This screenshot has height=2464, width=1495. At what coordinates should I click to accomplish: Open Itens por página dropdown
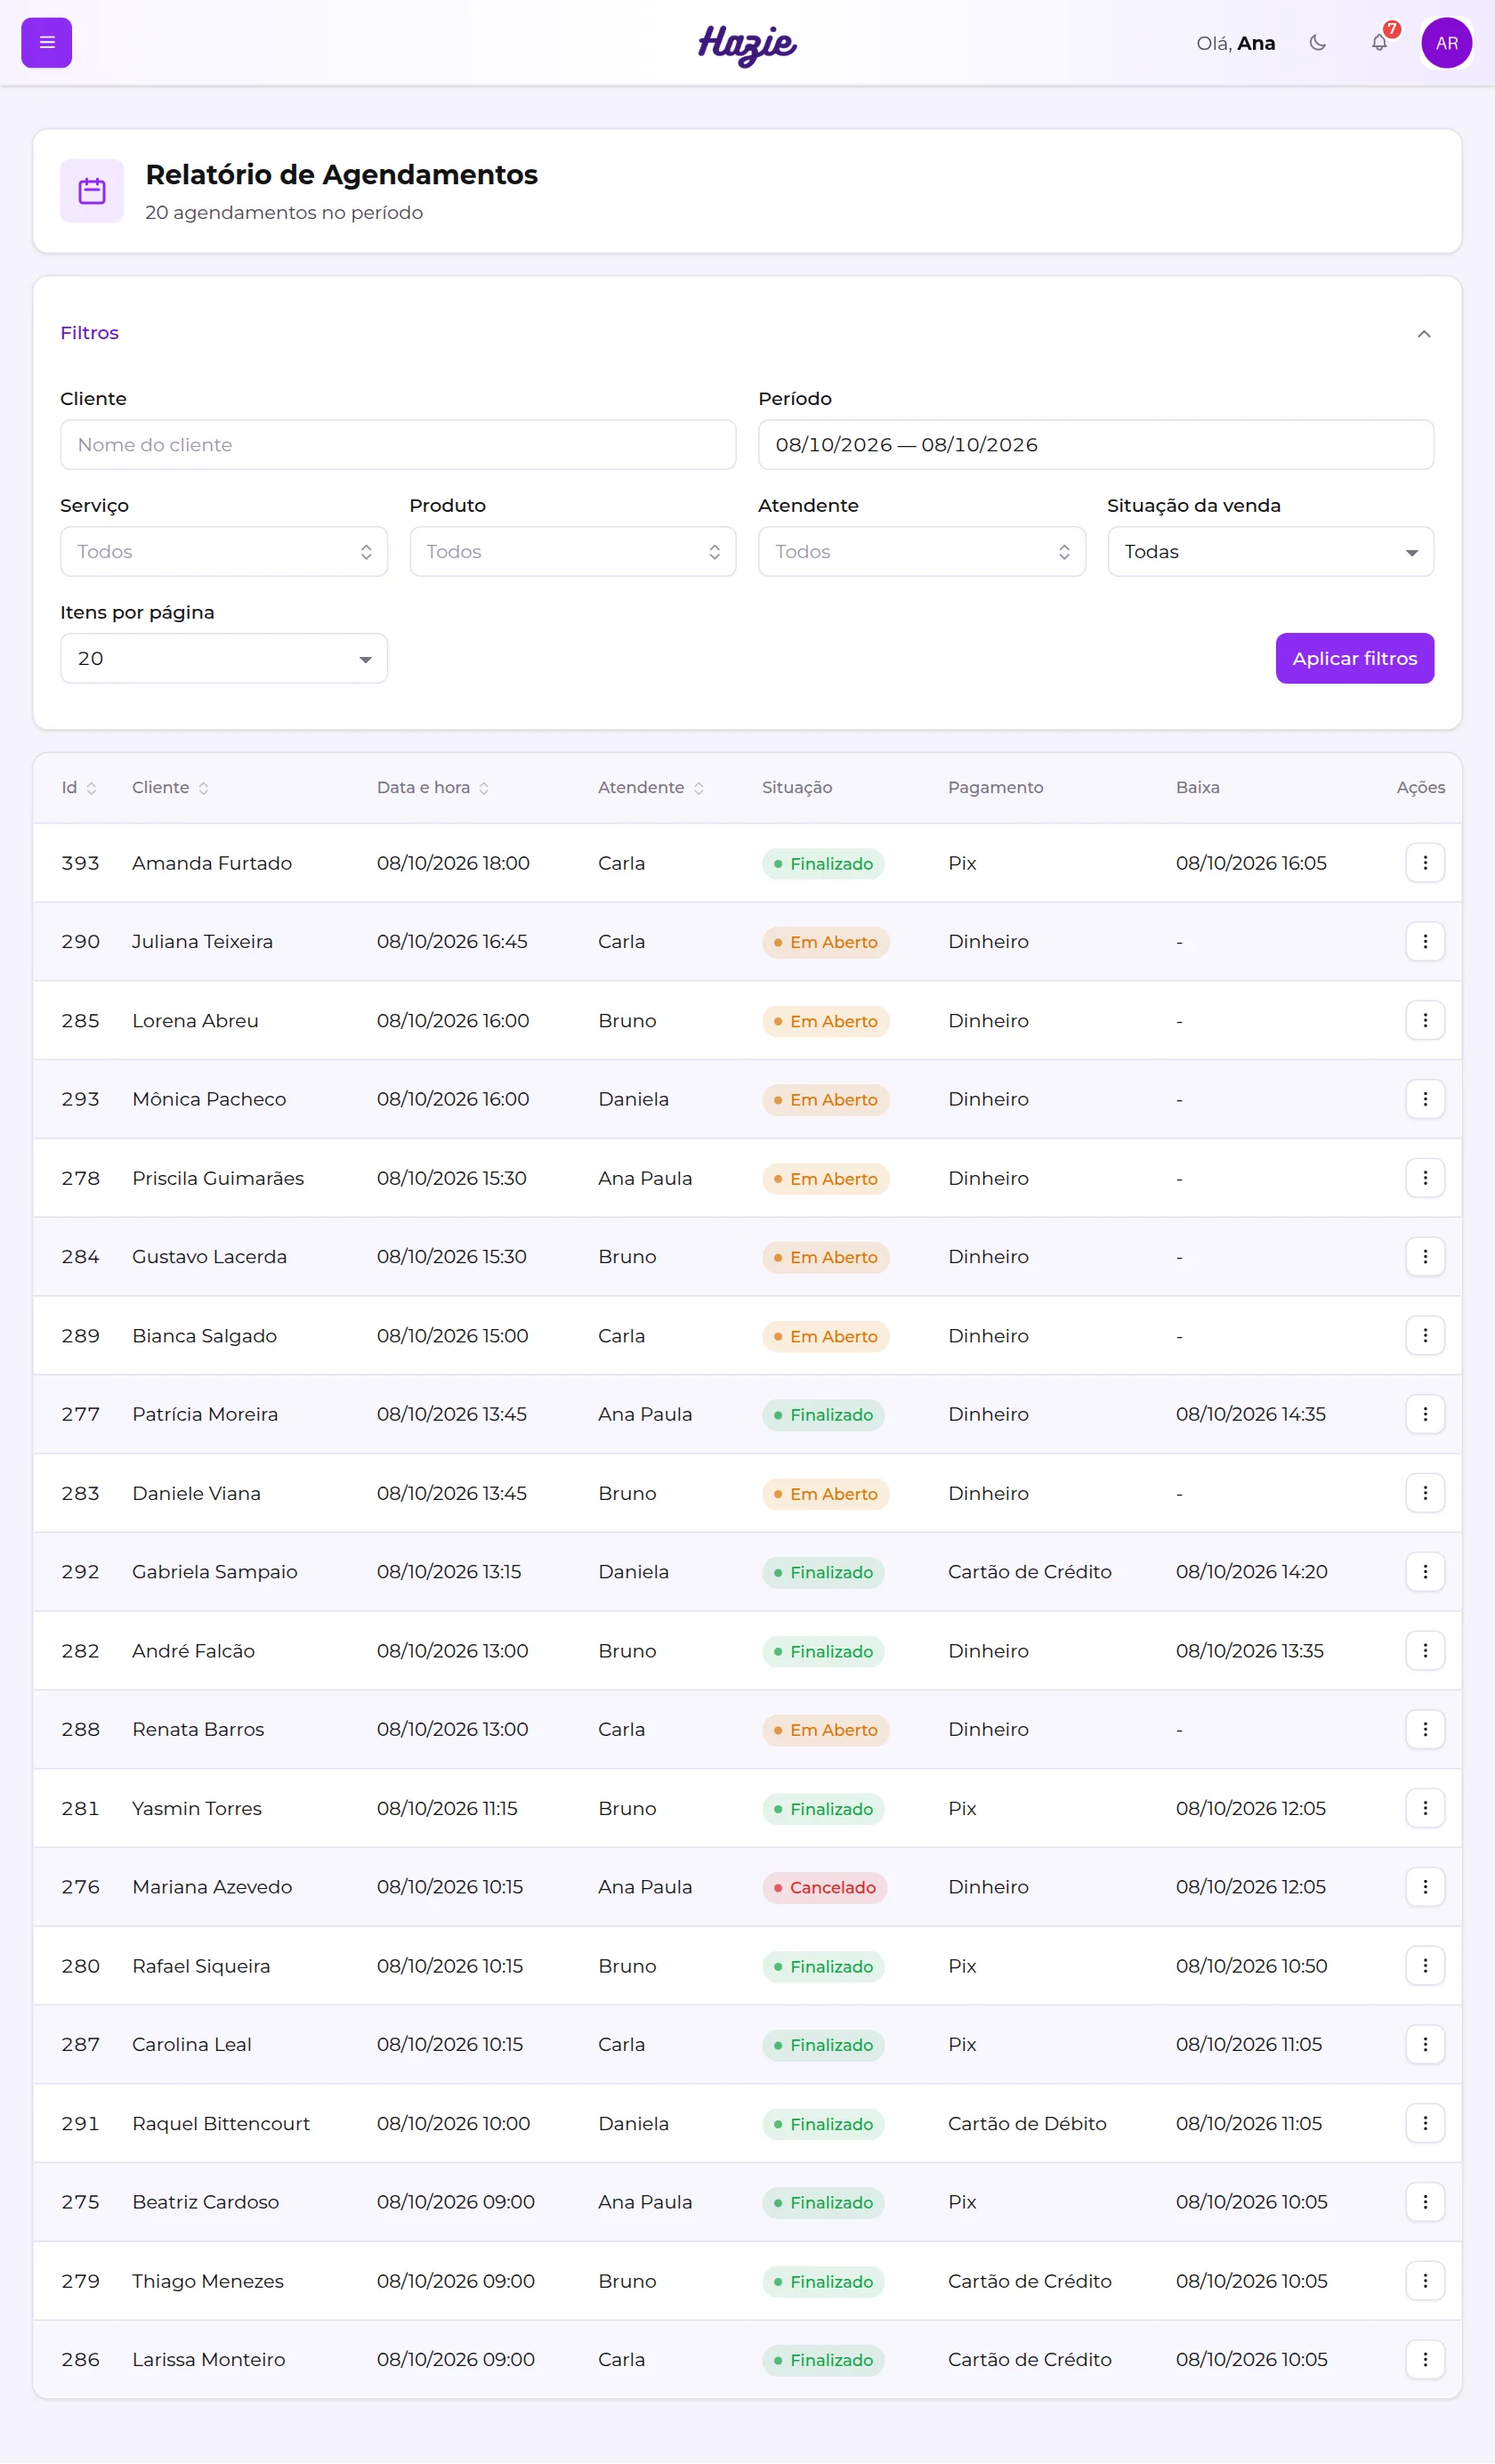(x=224, y=659)
